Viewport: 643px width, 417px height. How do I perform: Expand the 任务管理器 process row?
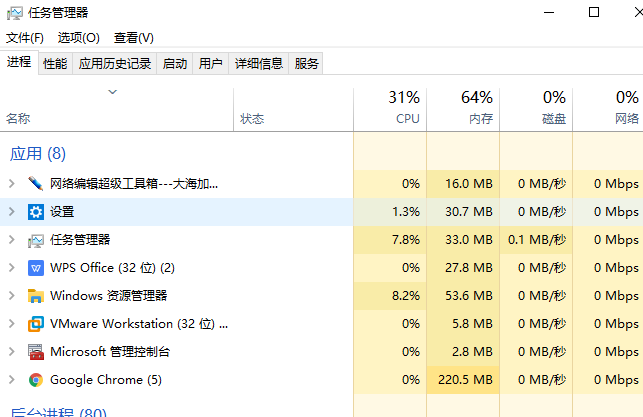click(11, 239)
